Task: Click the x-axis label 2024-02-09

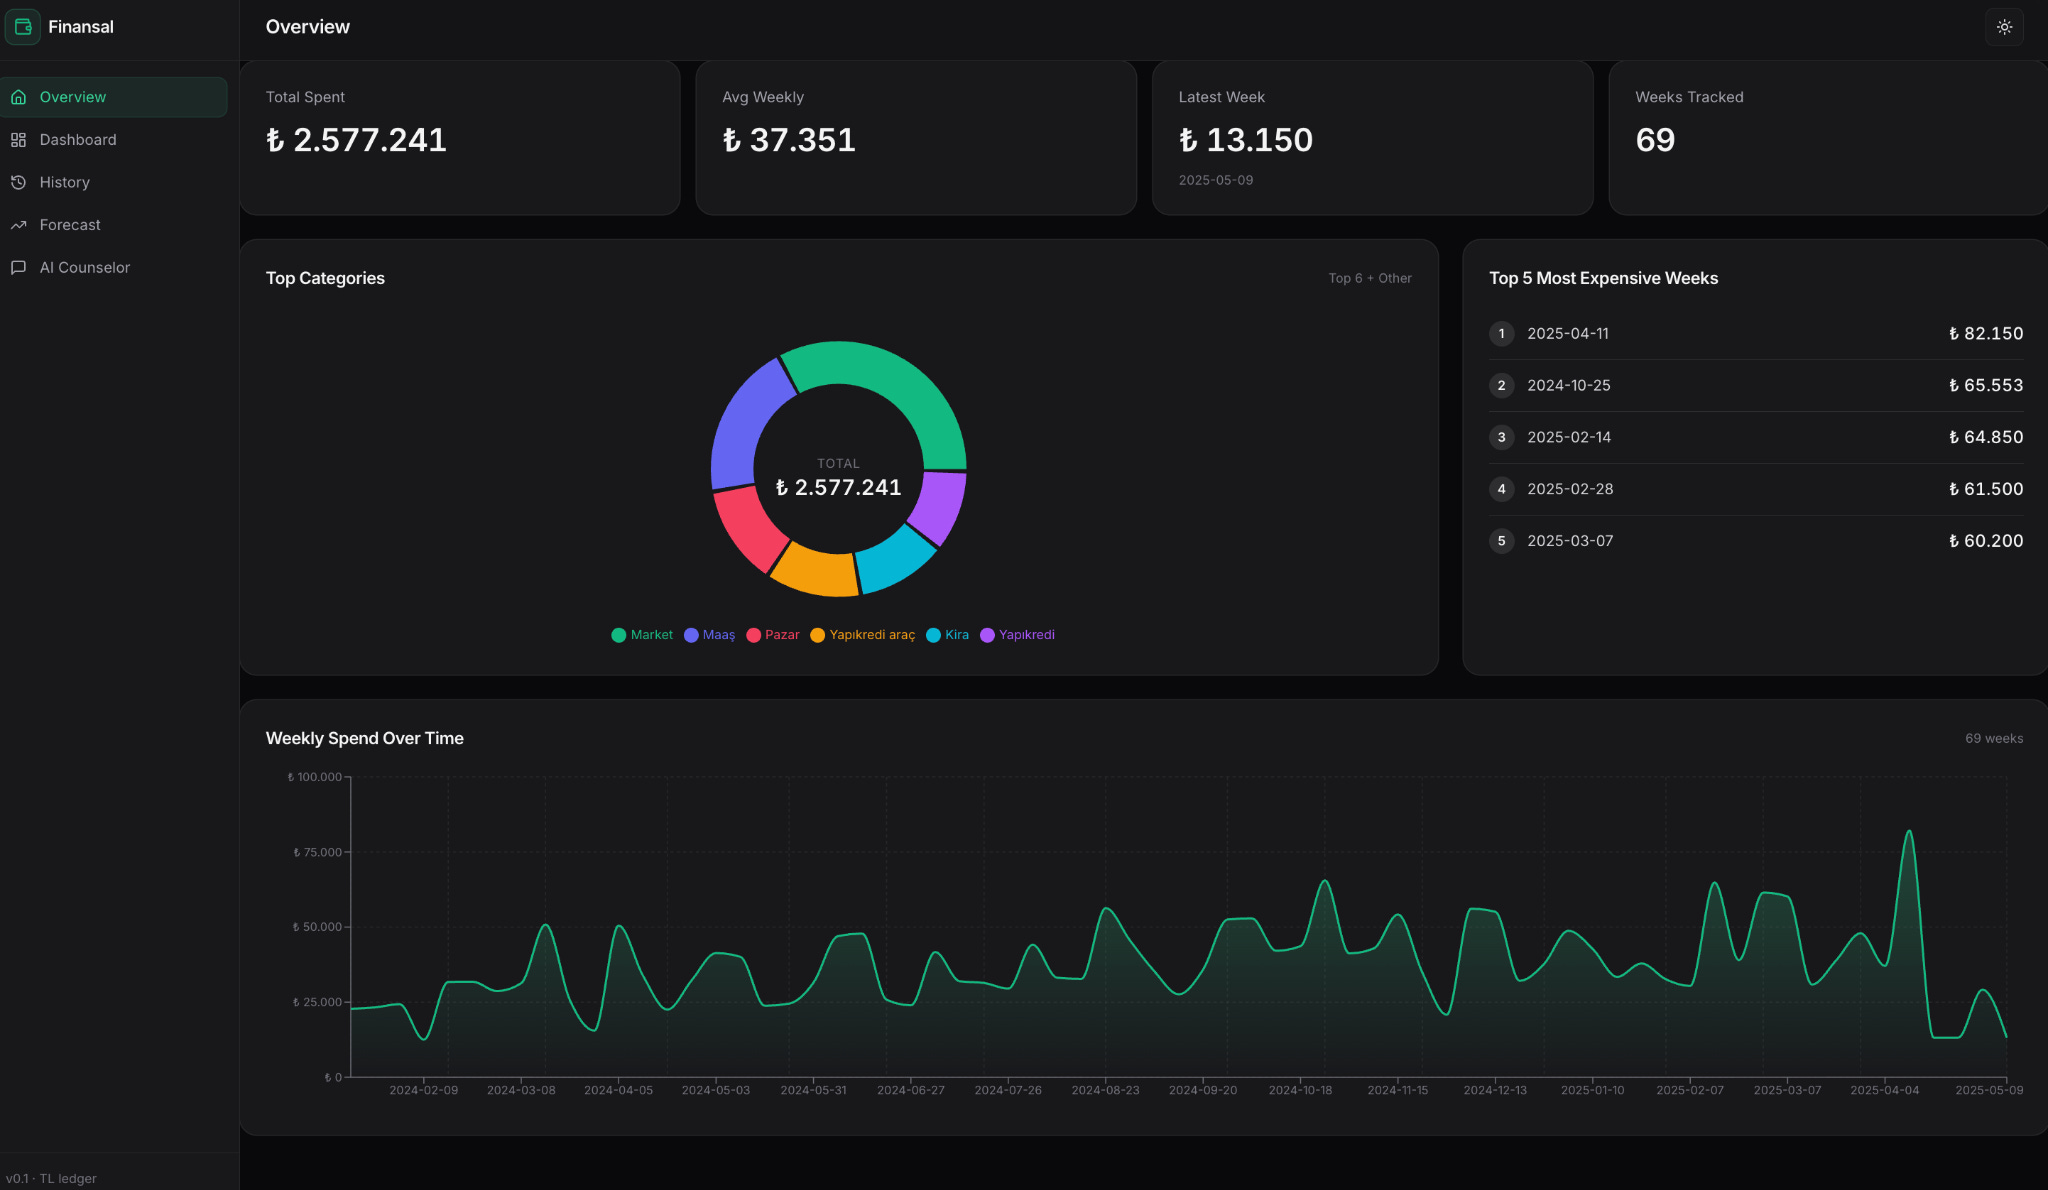Action: [x=423, y=1090]
